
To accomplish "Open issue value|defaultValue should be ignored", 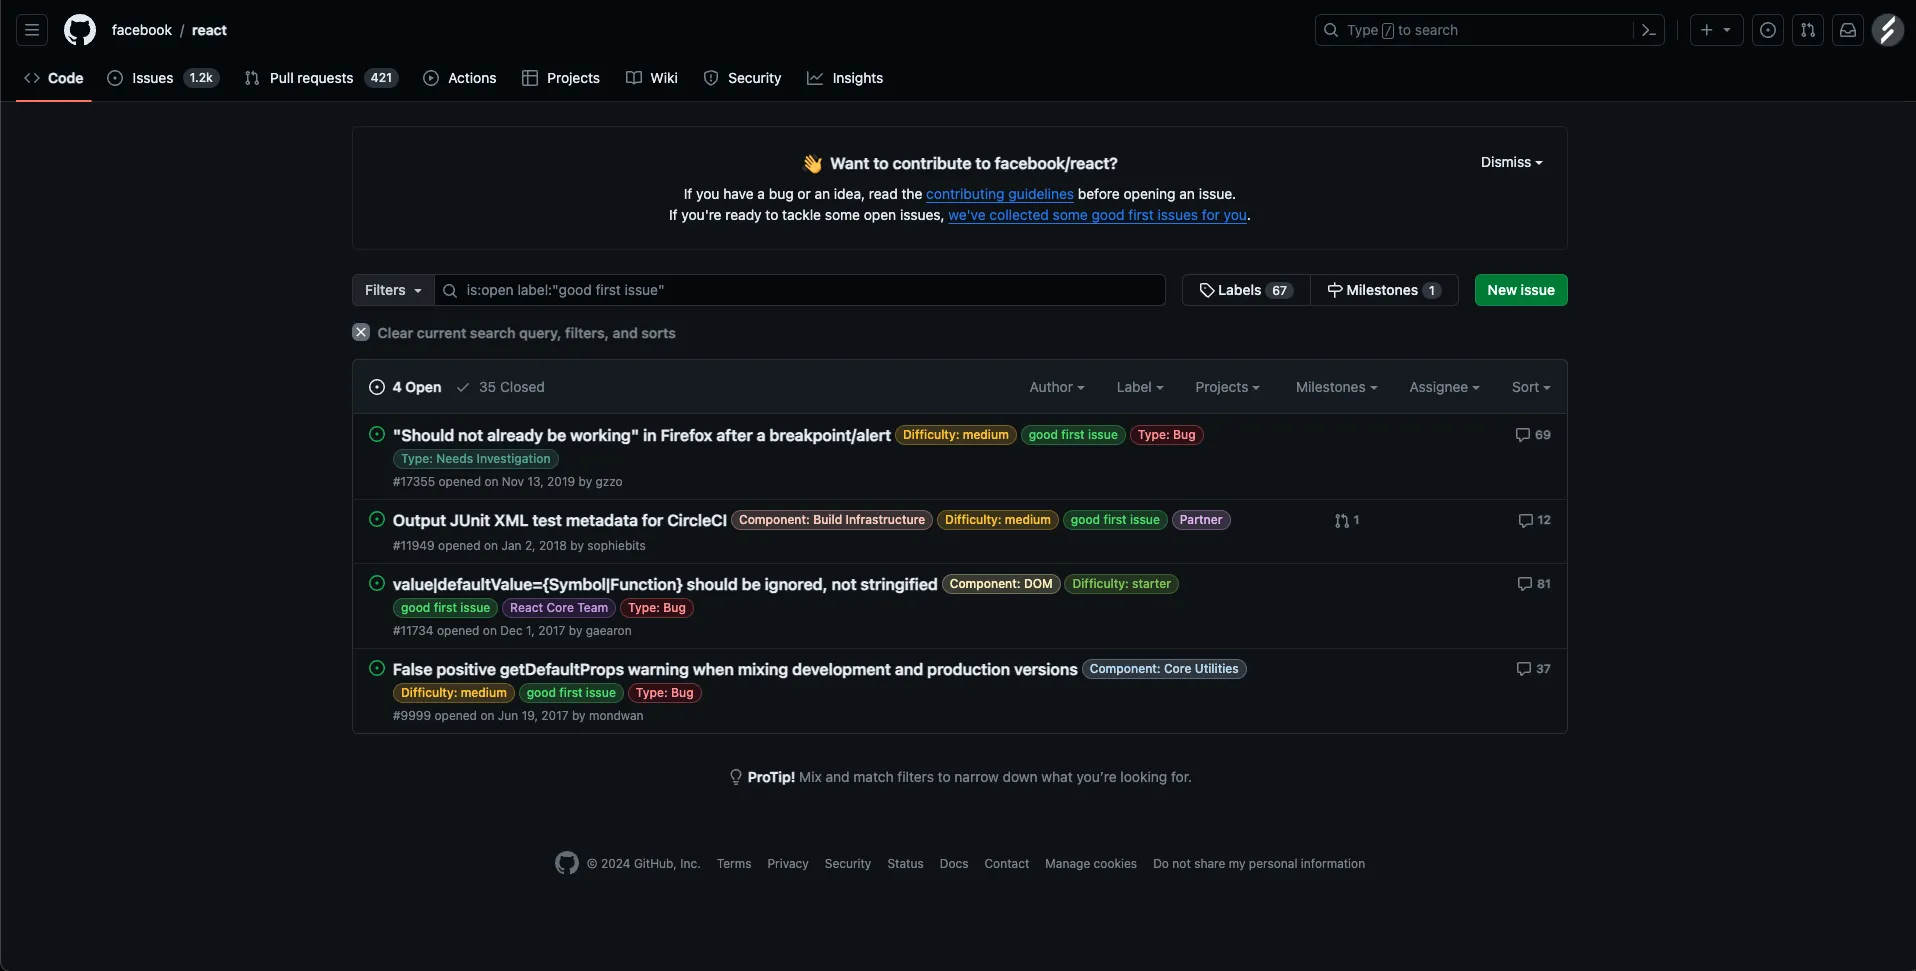I will coord(665,584).
